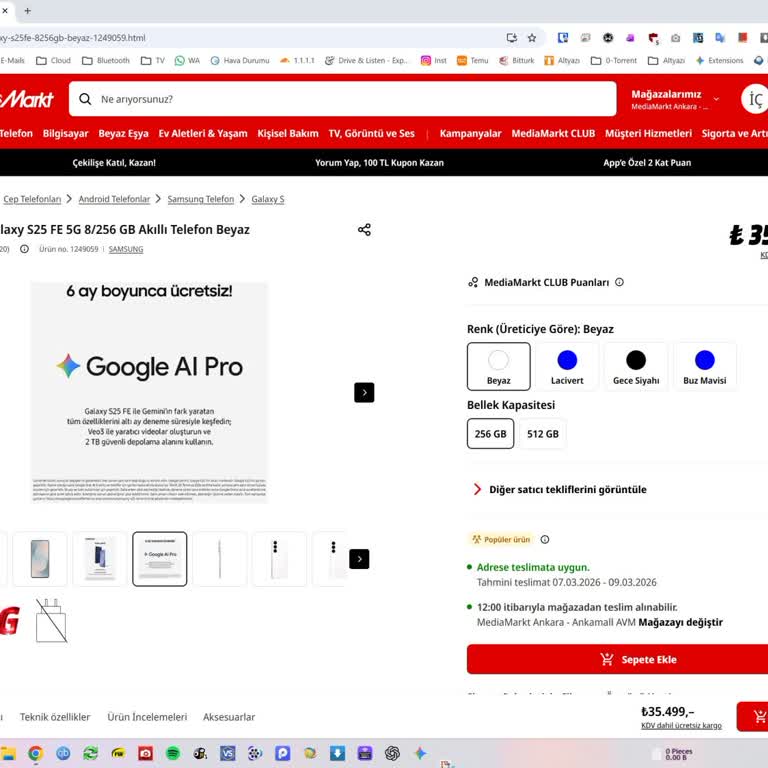The image size is (768, 768).
Task: Bookmark page with the star icon
Action: [531, 38]
